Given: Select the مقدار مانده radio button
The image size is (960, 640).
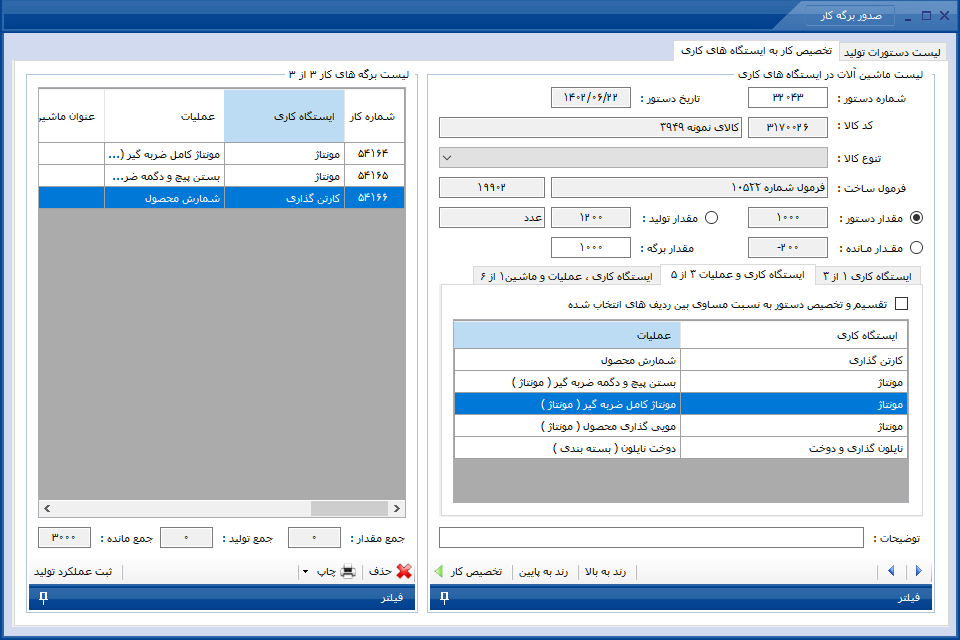Looking at the screenshot, I should 916,247.
